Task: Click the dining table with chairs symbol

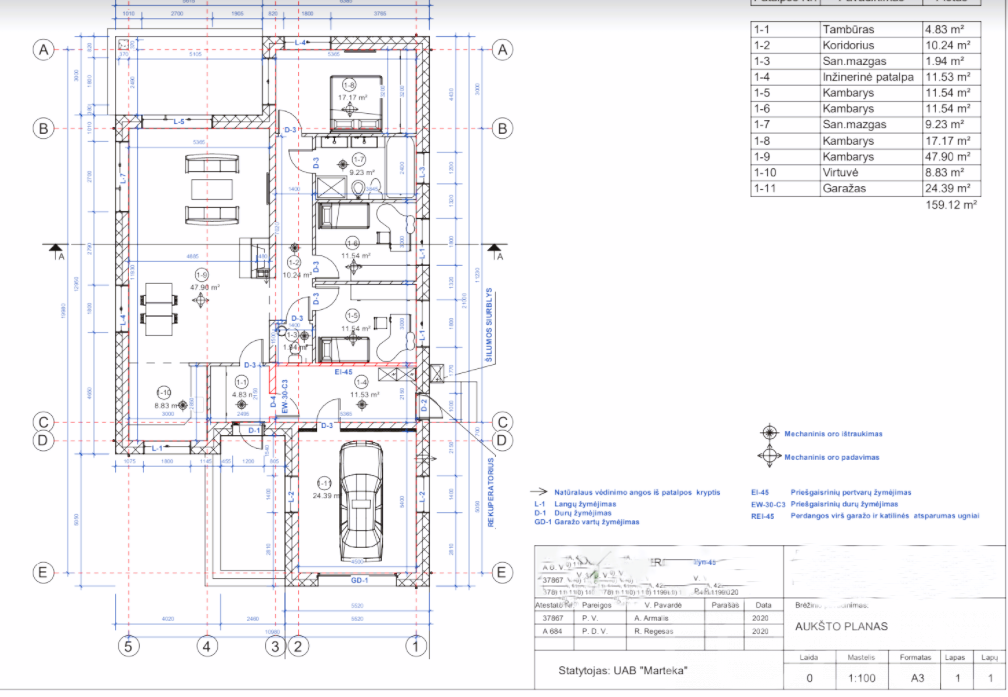Action: 159,309
